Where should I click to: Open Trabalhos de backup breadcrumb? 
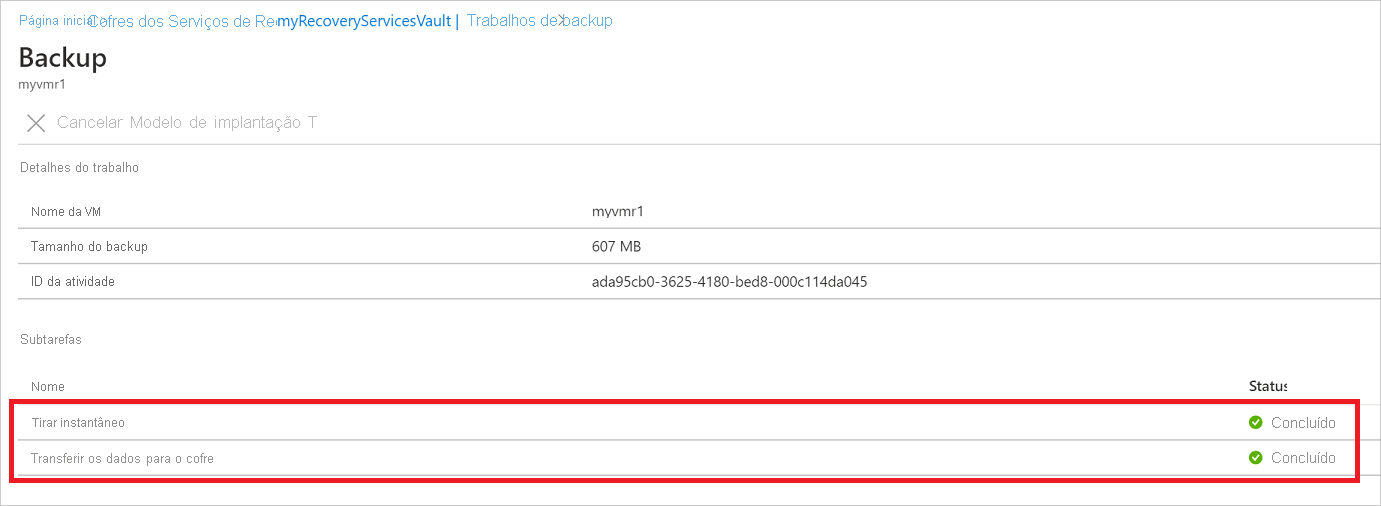coord(540,20)
